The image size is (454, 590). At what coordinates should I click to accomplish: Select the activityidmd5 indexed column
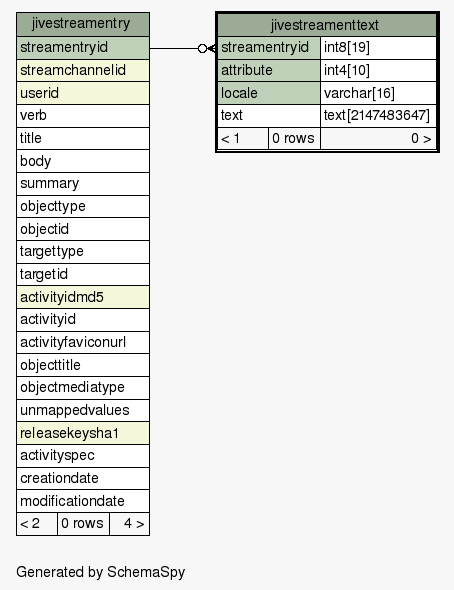(x=83, y=297)
